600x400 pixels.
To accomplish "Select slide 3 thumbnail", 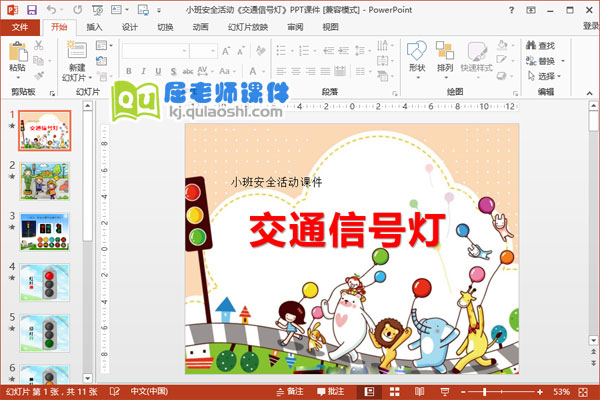I will pyautogui.click(x=45, y=232).
